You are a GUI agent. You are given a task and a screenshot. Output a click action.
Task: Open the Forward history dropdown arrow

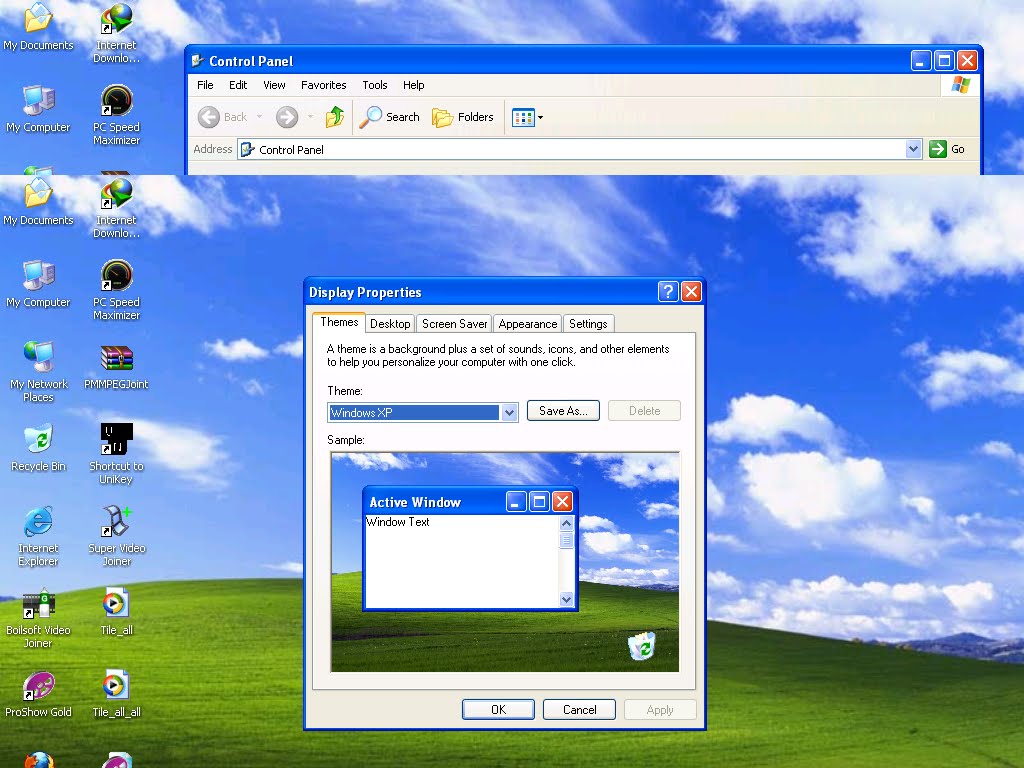[310, 117]
